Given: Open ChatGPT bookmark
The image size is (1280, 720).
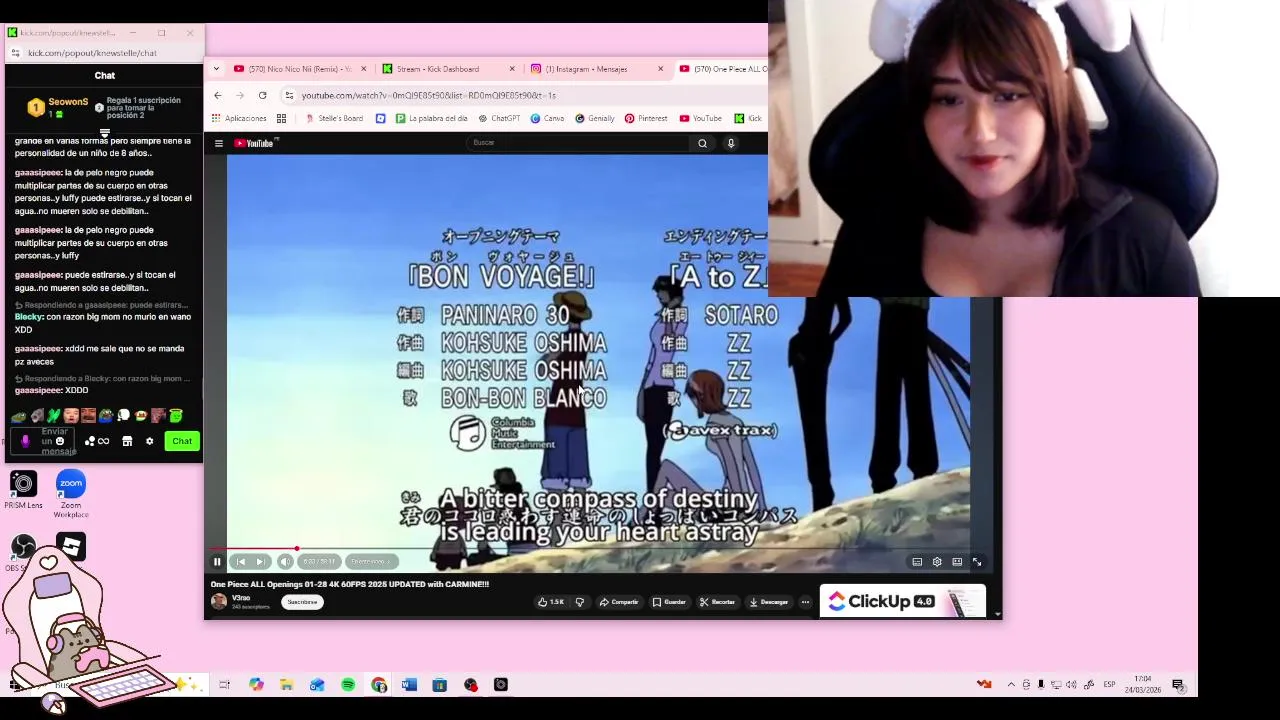Looking at the screenshot, I should [499, 118].
